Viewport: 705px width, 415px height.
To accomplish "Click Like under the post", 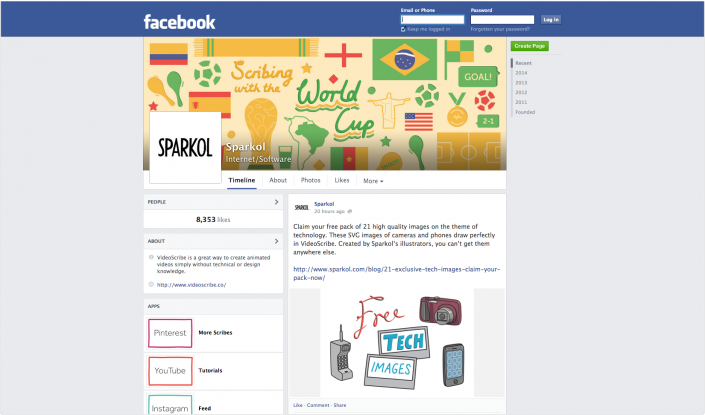I will (298, 405).
